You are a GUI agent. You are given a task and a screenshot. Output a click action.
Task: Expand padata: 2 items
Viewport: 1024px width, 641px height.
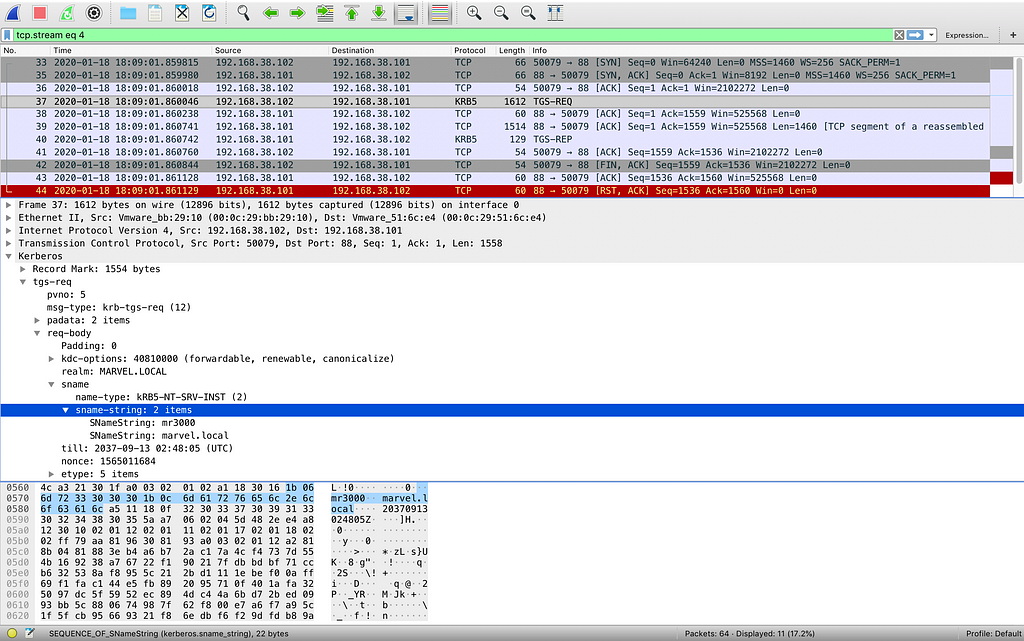point(37,320)
